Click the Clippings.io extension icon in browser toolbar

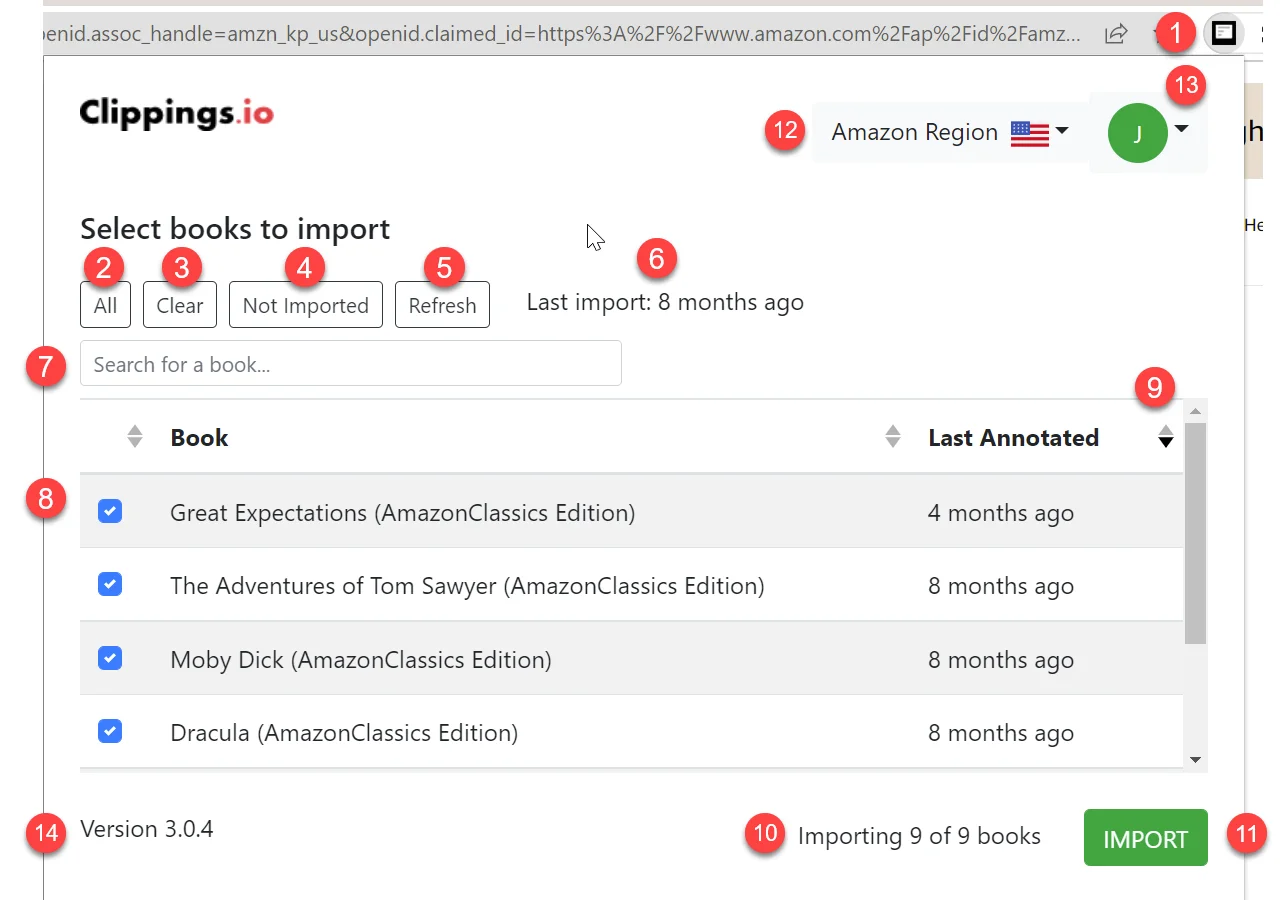(1223, 33)
